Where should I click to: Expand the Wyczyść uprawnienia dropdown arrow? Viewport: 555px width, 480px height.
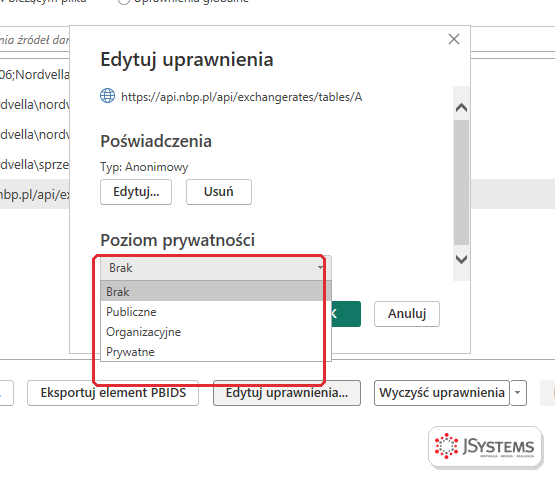[518, 393]
